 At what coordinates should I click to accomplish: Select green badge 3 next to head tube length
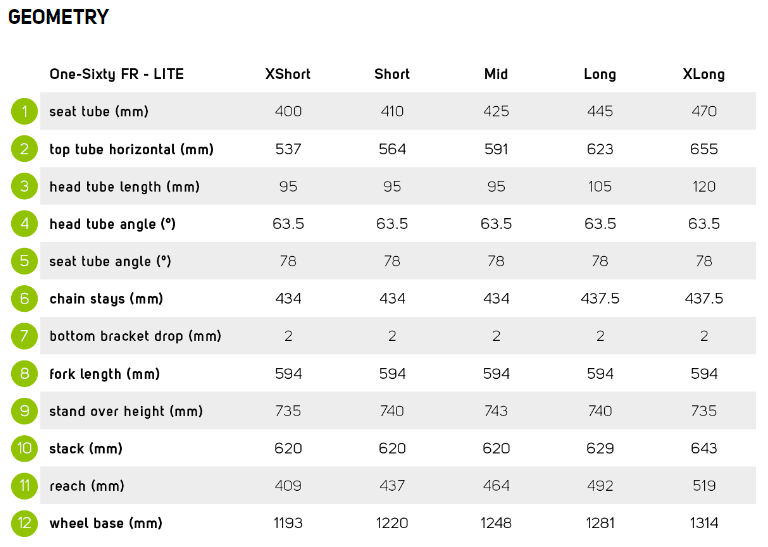24,186
